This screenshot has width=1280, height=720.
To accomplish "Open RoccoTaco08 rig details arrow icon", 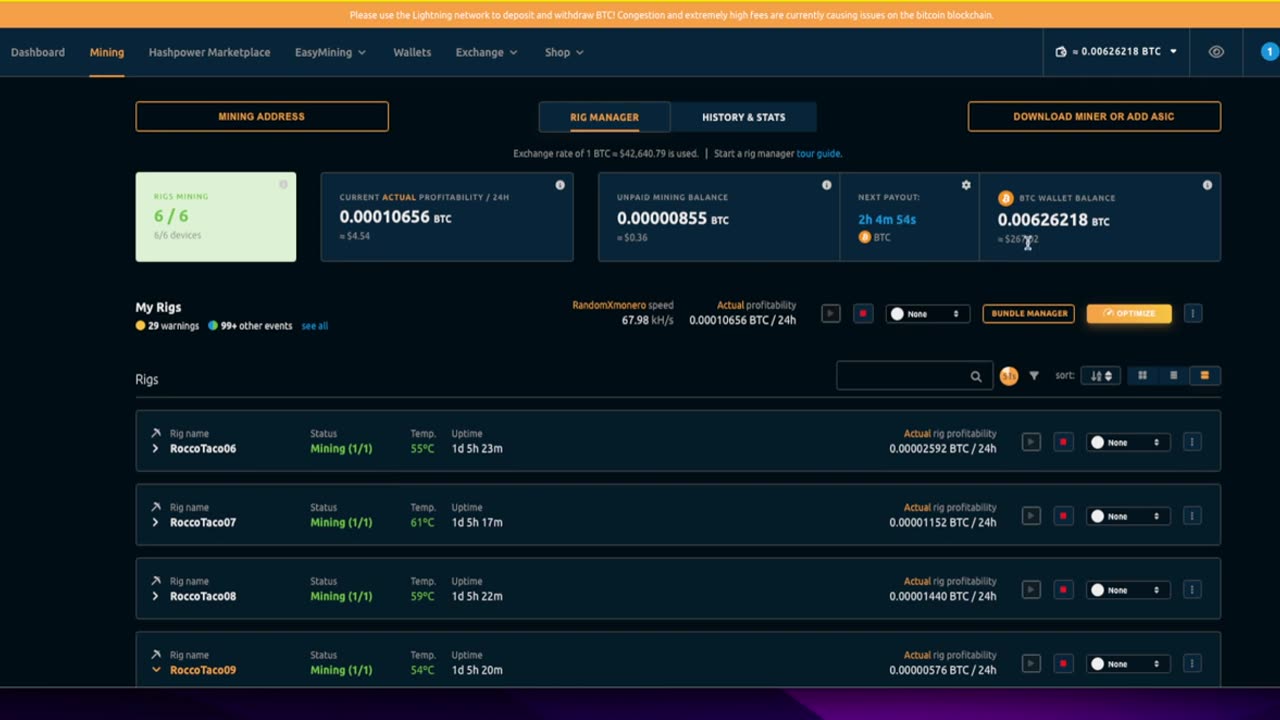I will [156, 582].
